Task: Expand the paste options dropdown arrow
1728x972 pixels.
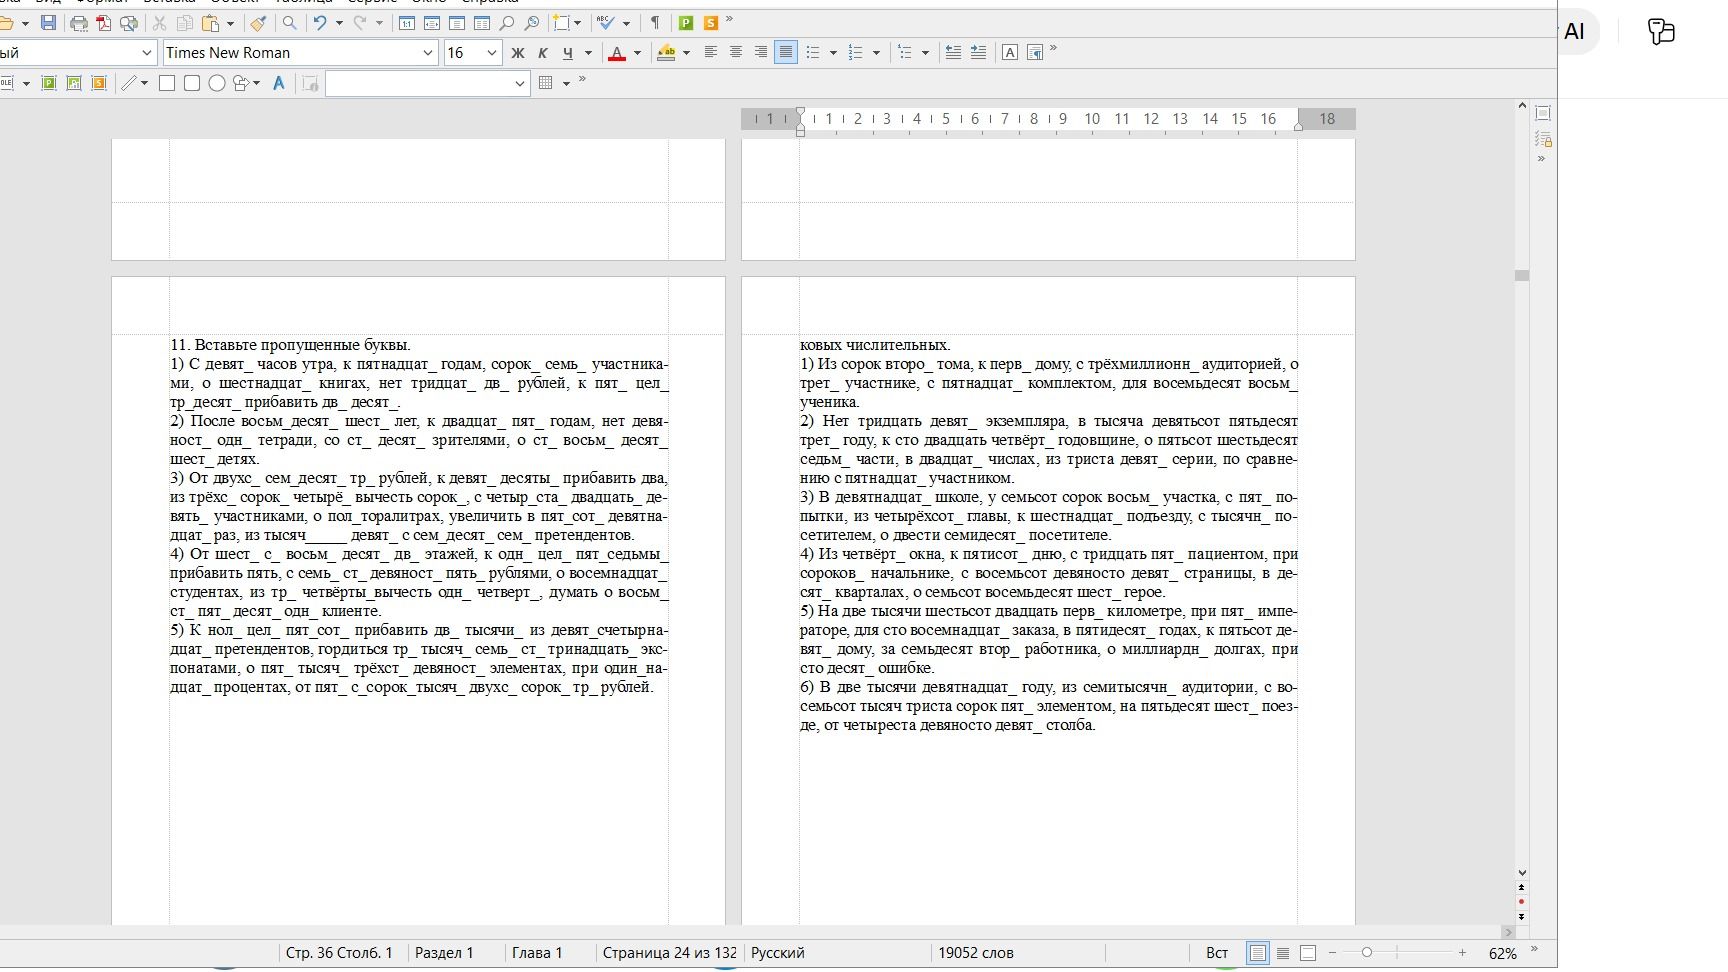Action: [x=230, y=22]
